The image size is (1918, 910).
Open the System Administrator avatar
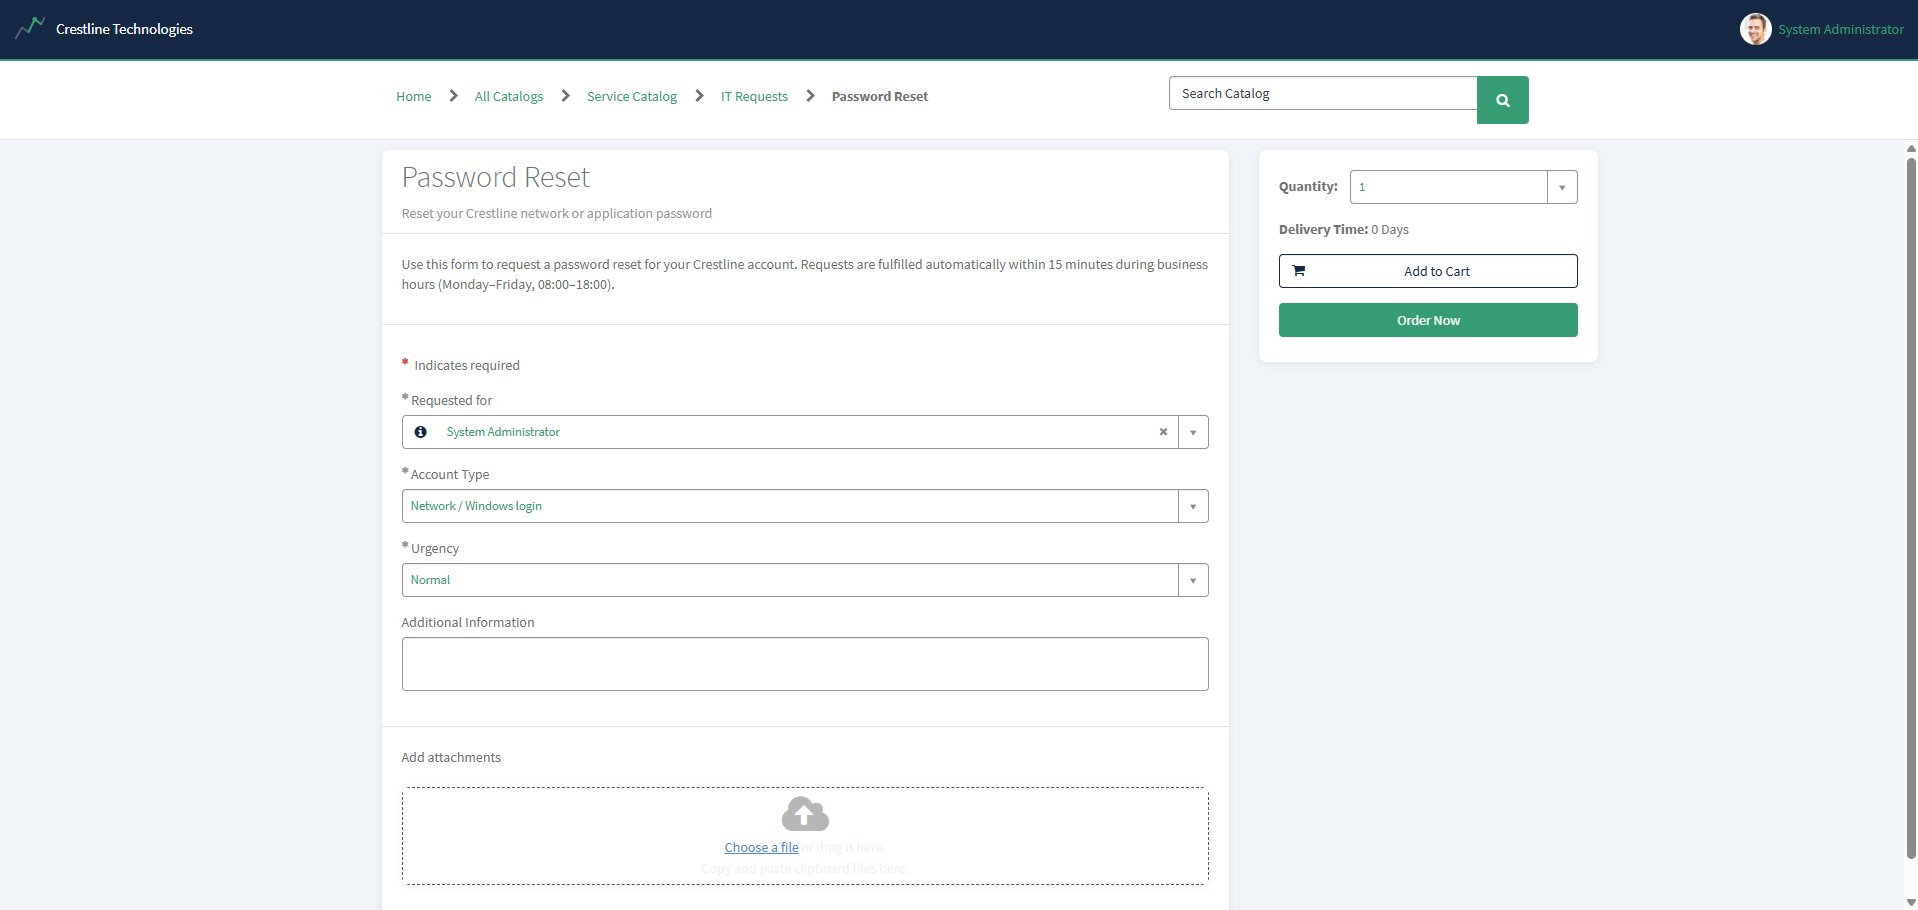[1755, 29]
